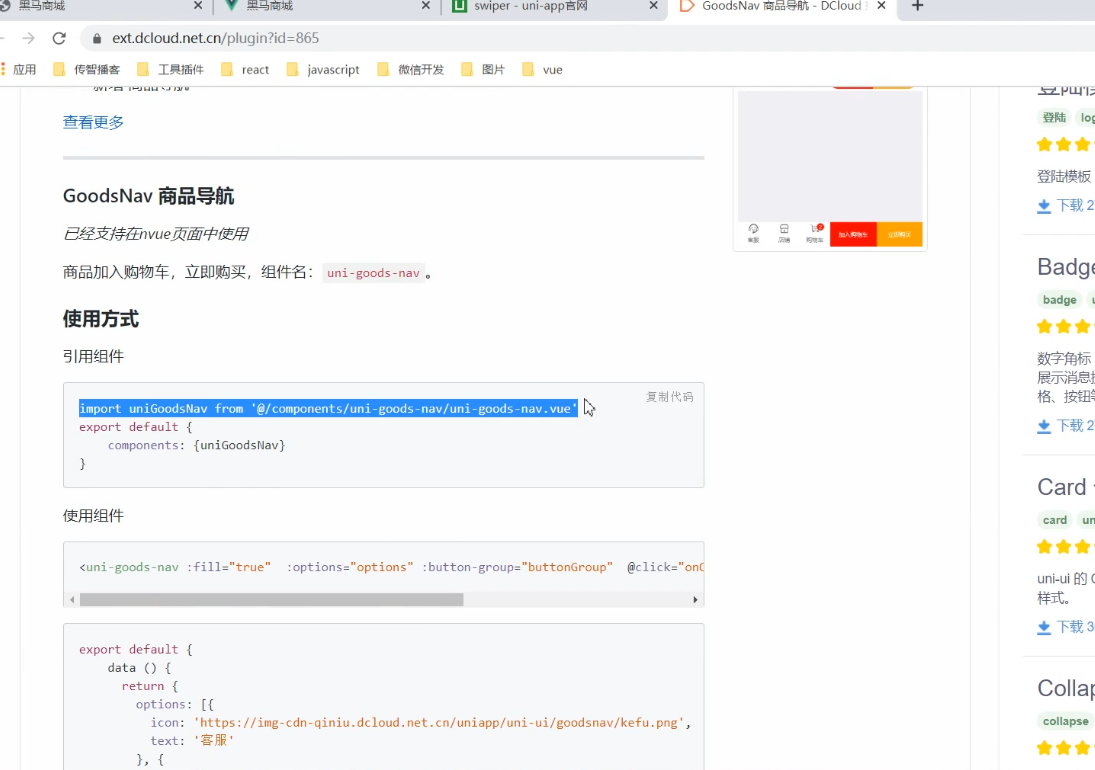This screenshot has width=1095, height=770.
Task: Open the 购物车 cart icon with badge 2
Action: point(815,229)
